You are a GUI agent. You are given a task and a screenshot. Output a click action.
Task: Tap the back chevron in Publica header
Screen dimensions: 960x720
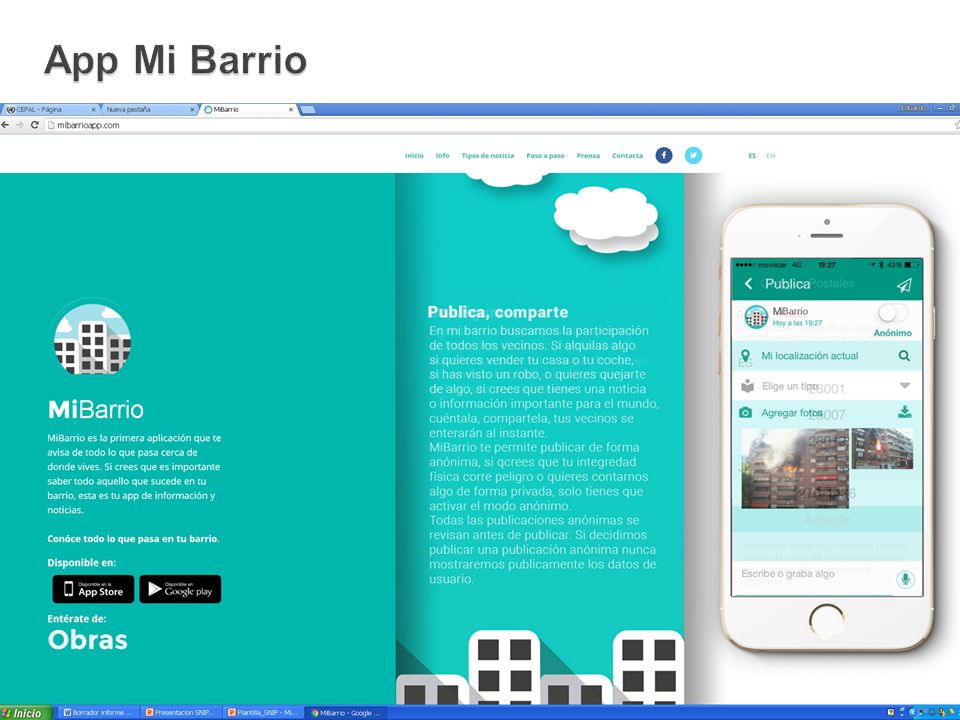[748, 283]
